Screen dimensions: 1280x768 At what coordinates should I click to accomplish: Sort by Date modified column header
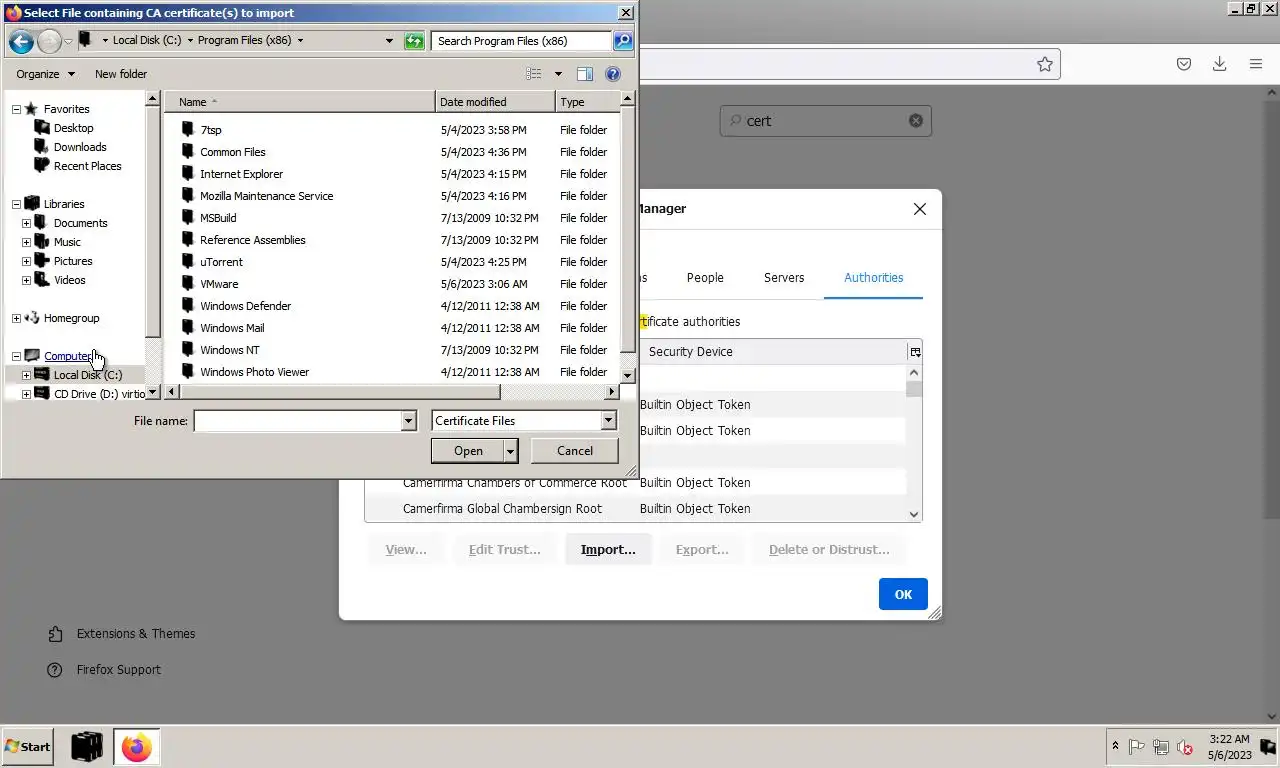tap(496, 102)
